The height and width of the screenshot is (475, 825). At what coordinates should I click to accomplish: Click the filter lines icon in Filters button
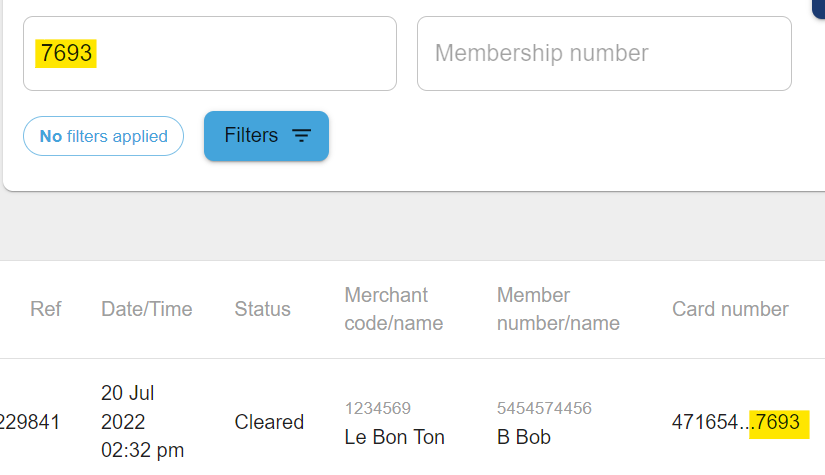pos(301,136)
